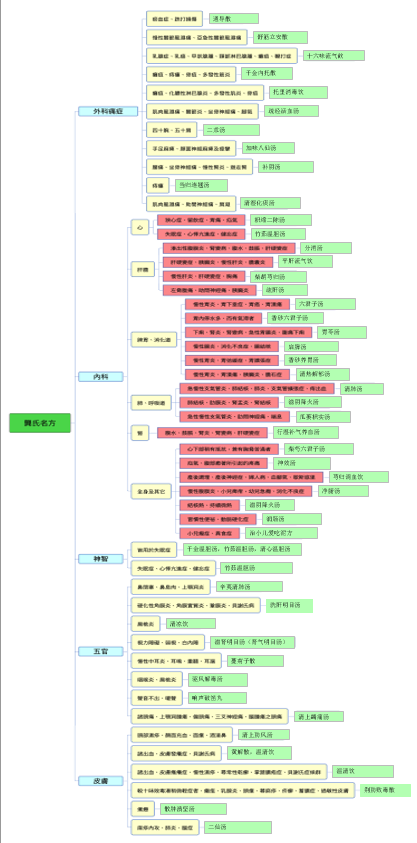Click the 二术汤 formula node
The image size is (417, 843).
[232, 130]
